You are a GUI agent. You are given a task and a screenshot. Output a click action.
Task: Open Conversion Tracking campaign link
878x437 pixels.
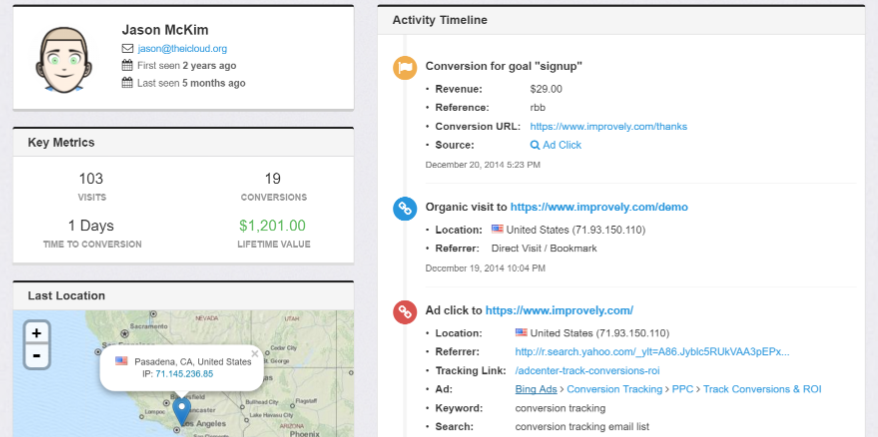pyautogui.click(x=614, y=389)
